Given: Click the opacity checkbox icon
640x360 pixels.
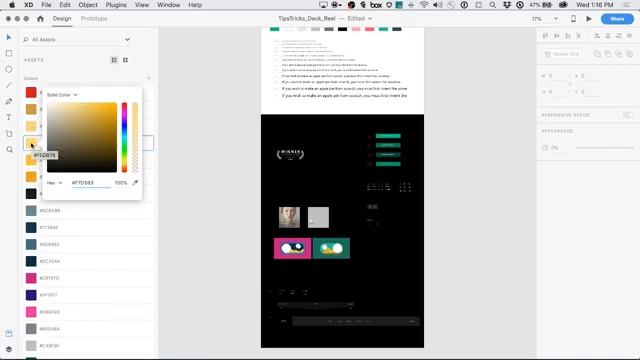Looking at the screenshot, I should [x=545, y=148].
